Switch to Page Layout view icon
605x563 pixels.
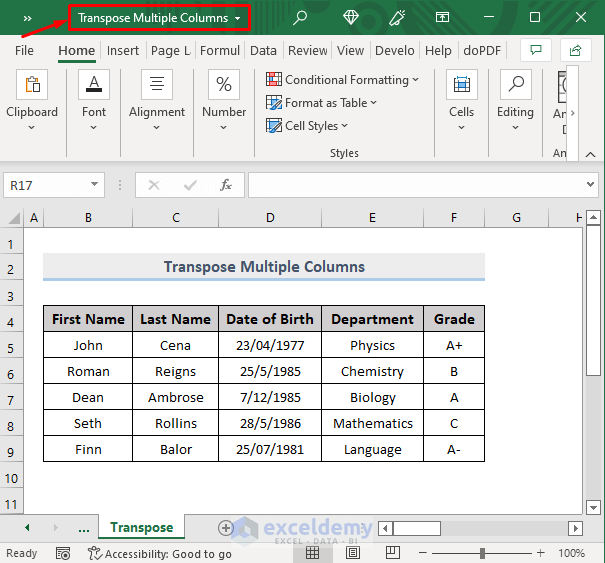(x=353, y=553)
